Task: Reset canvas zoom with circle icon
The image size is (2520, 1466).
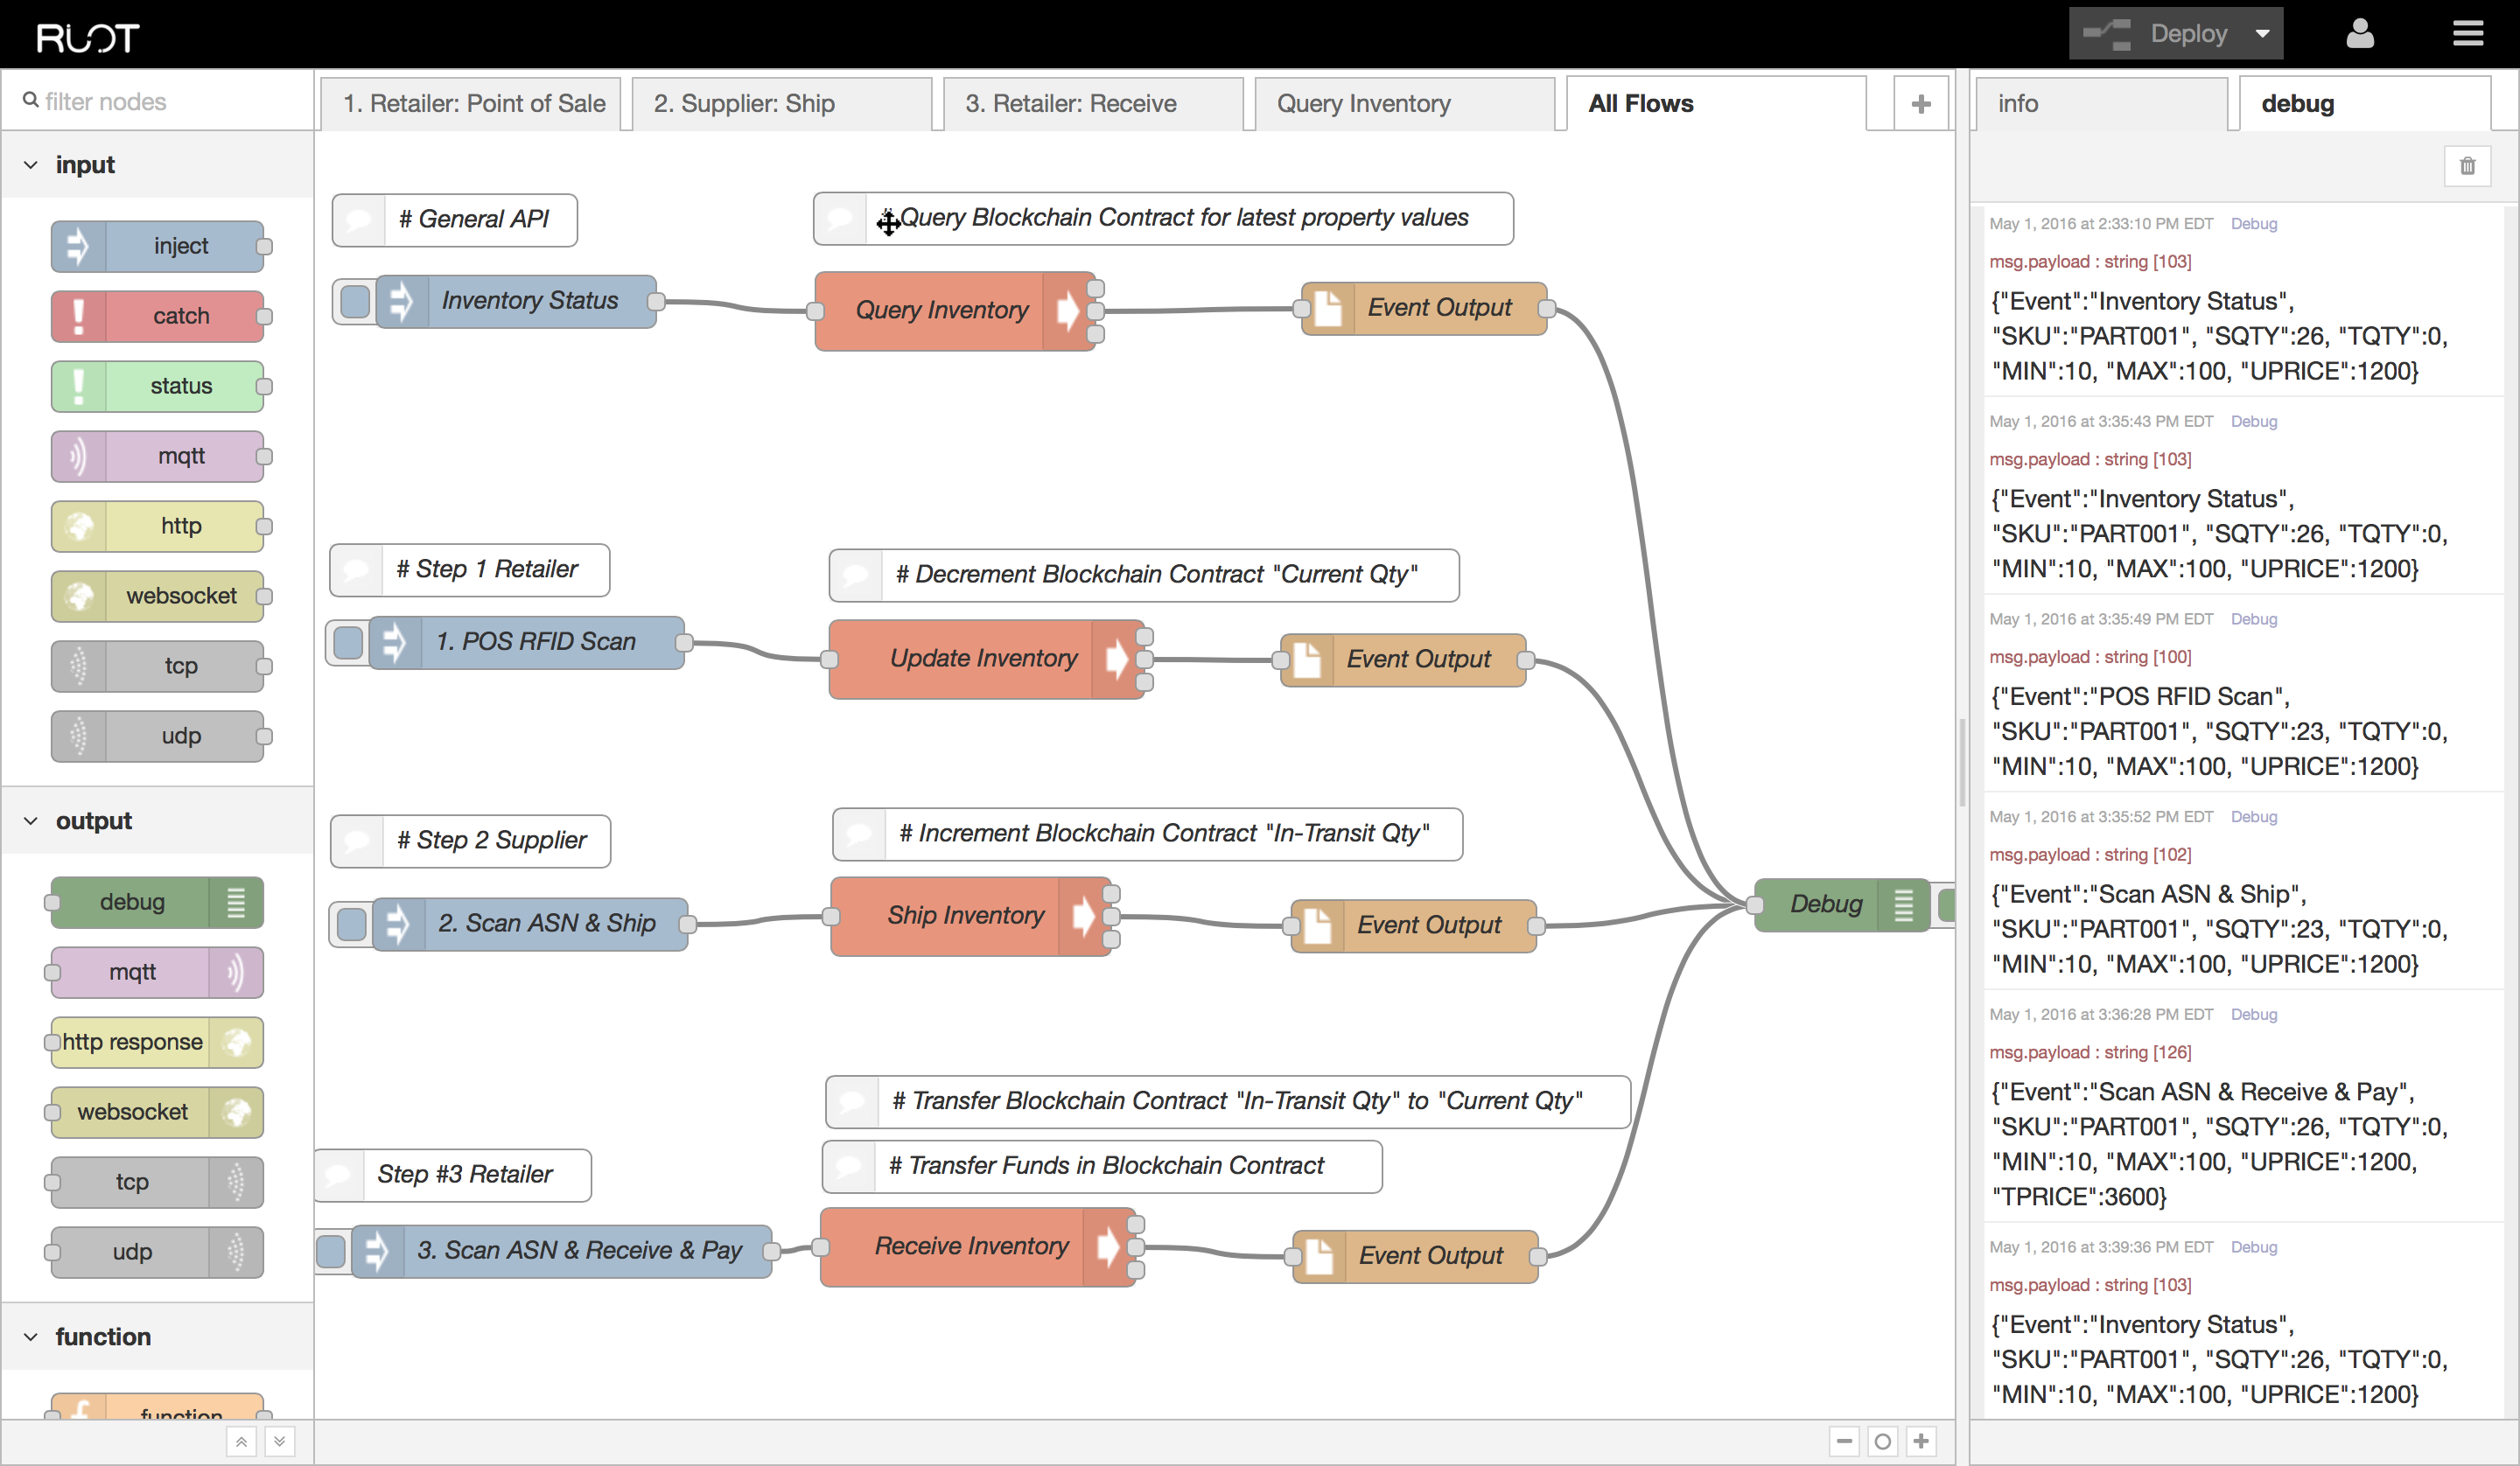Action: click(1882, 1441)
